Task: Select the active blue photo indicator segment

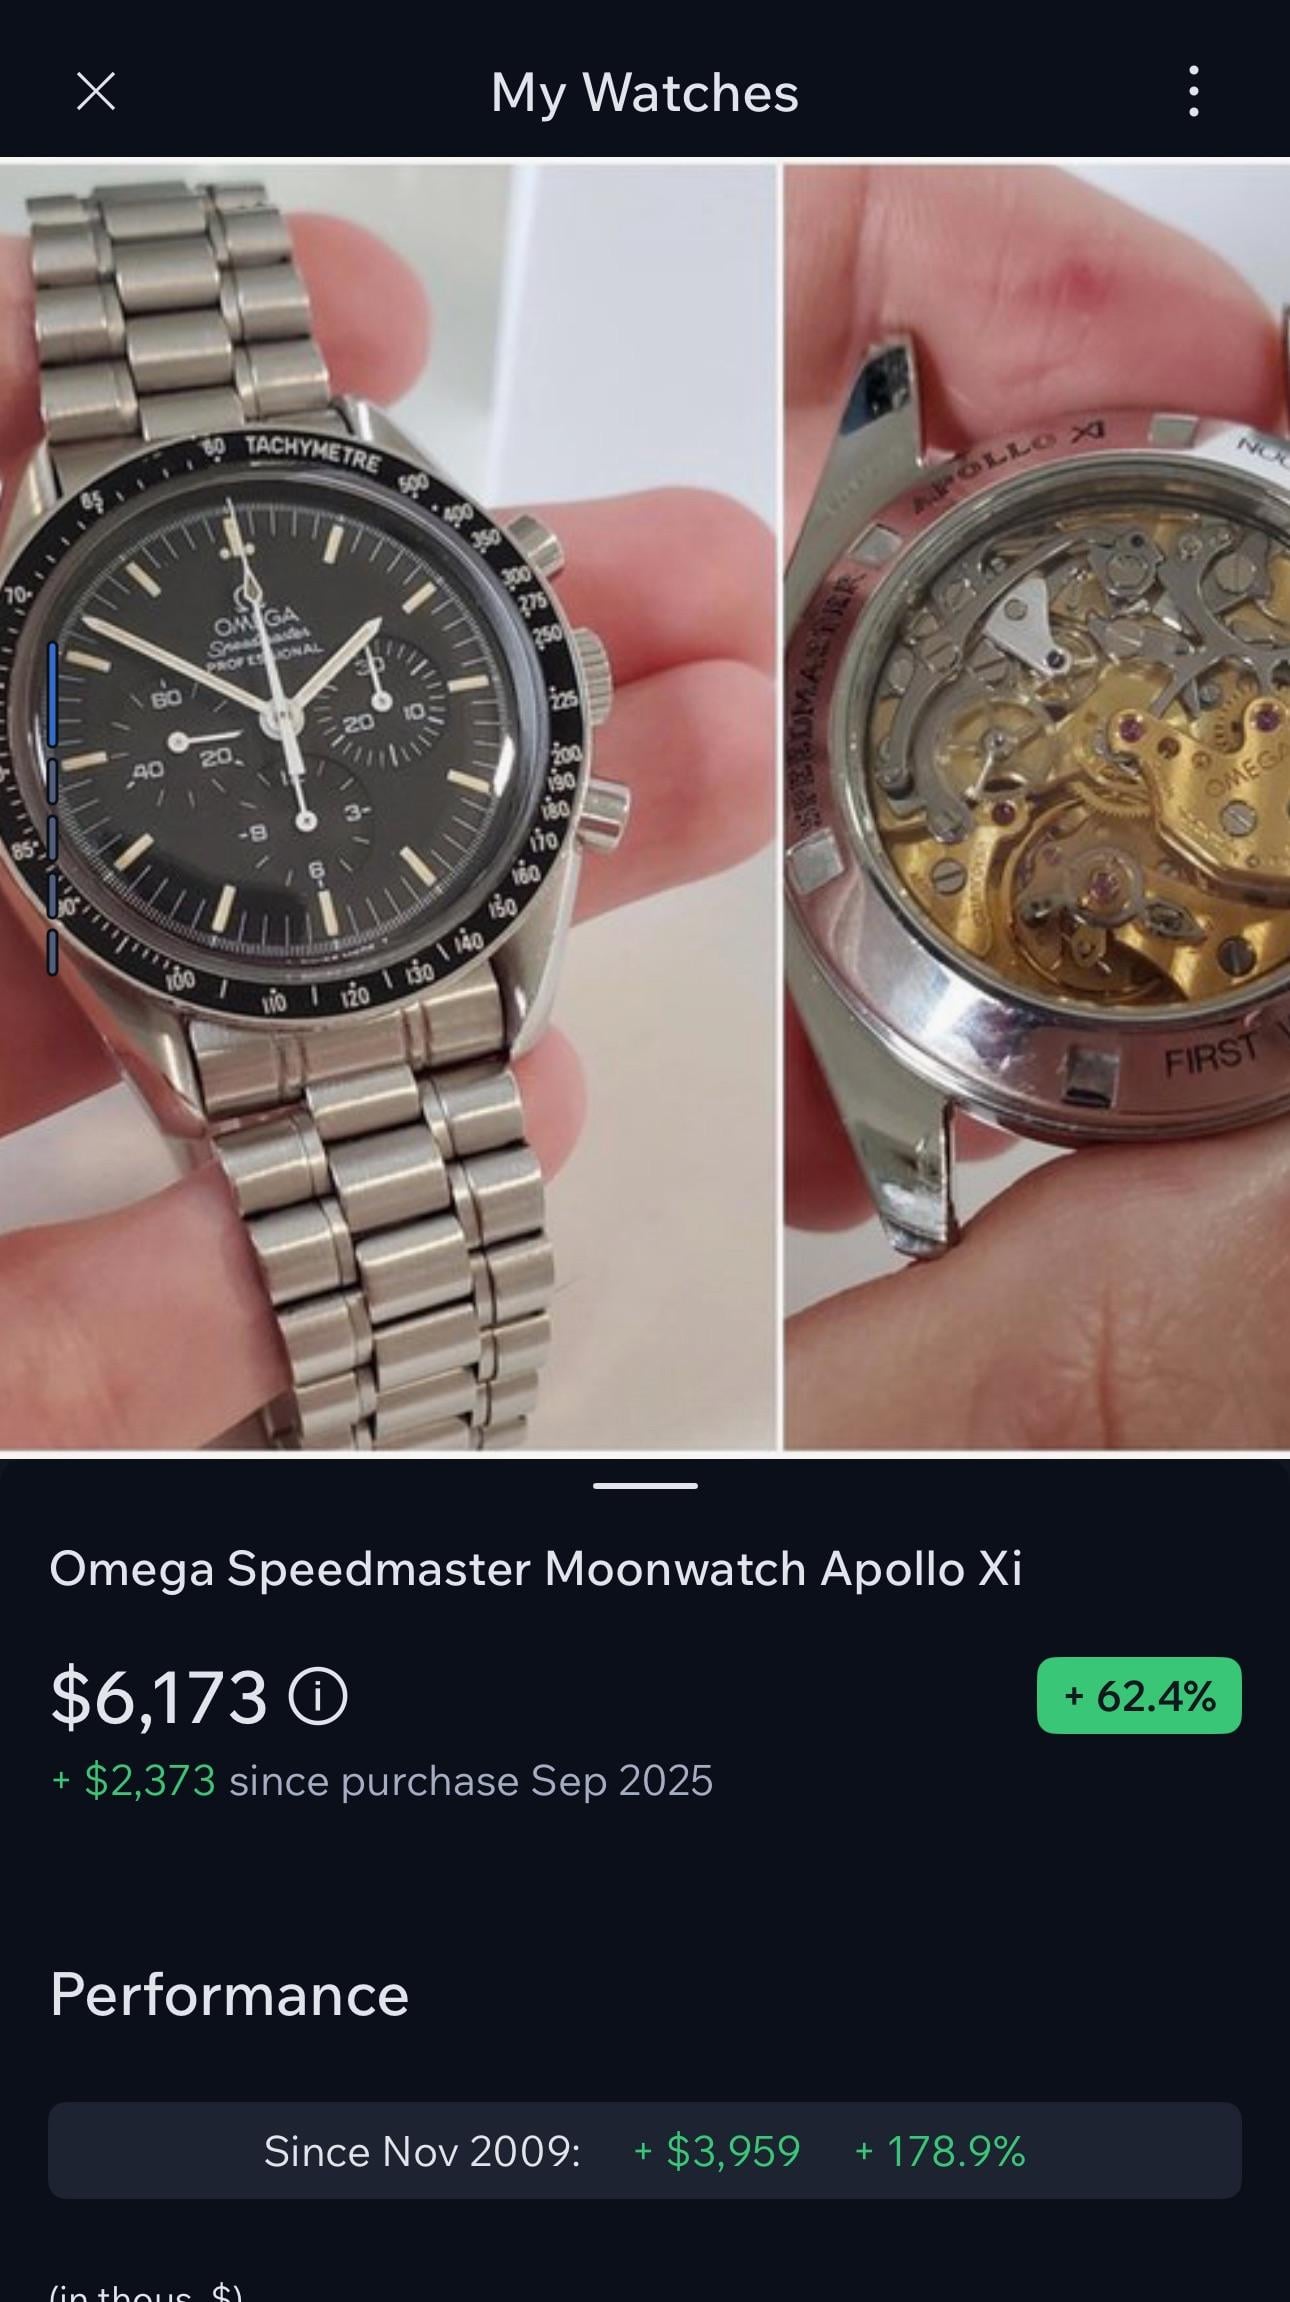Action: click(x=52, y=694)
